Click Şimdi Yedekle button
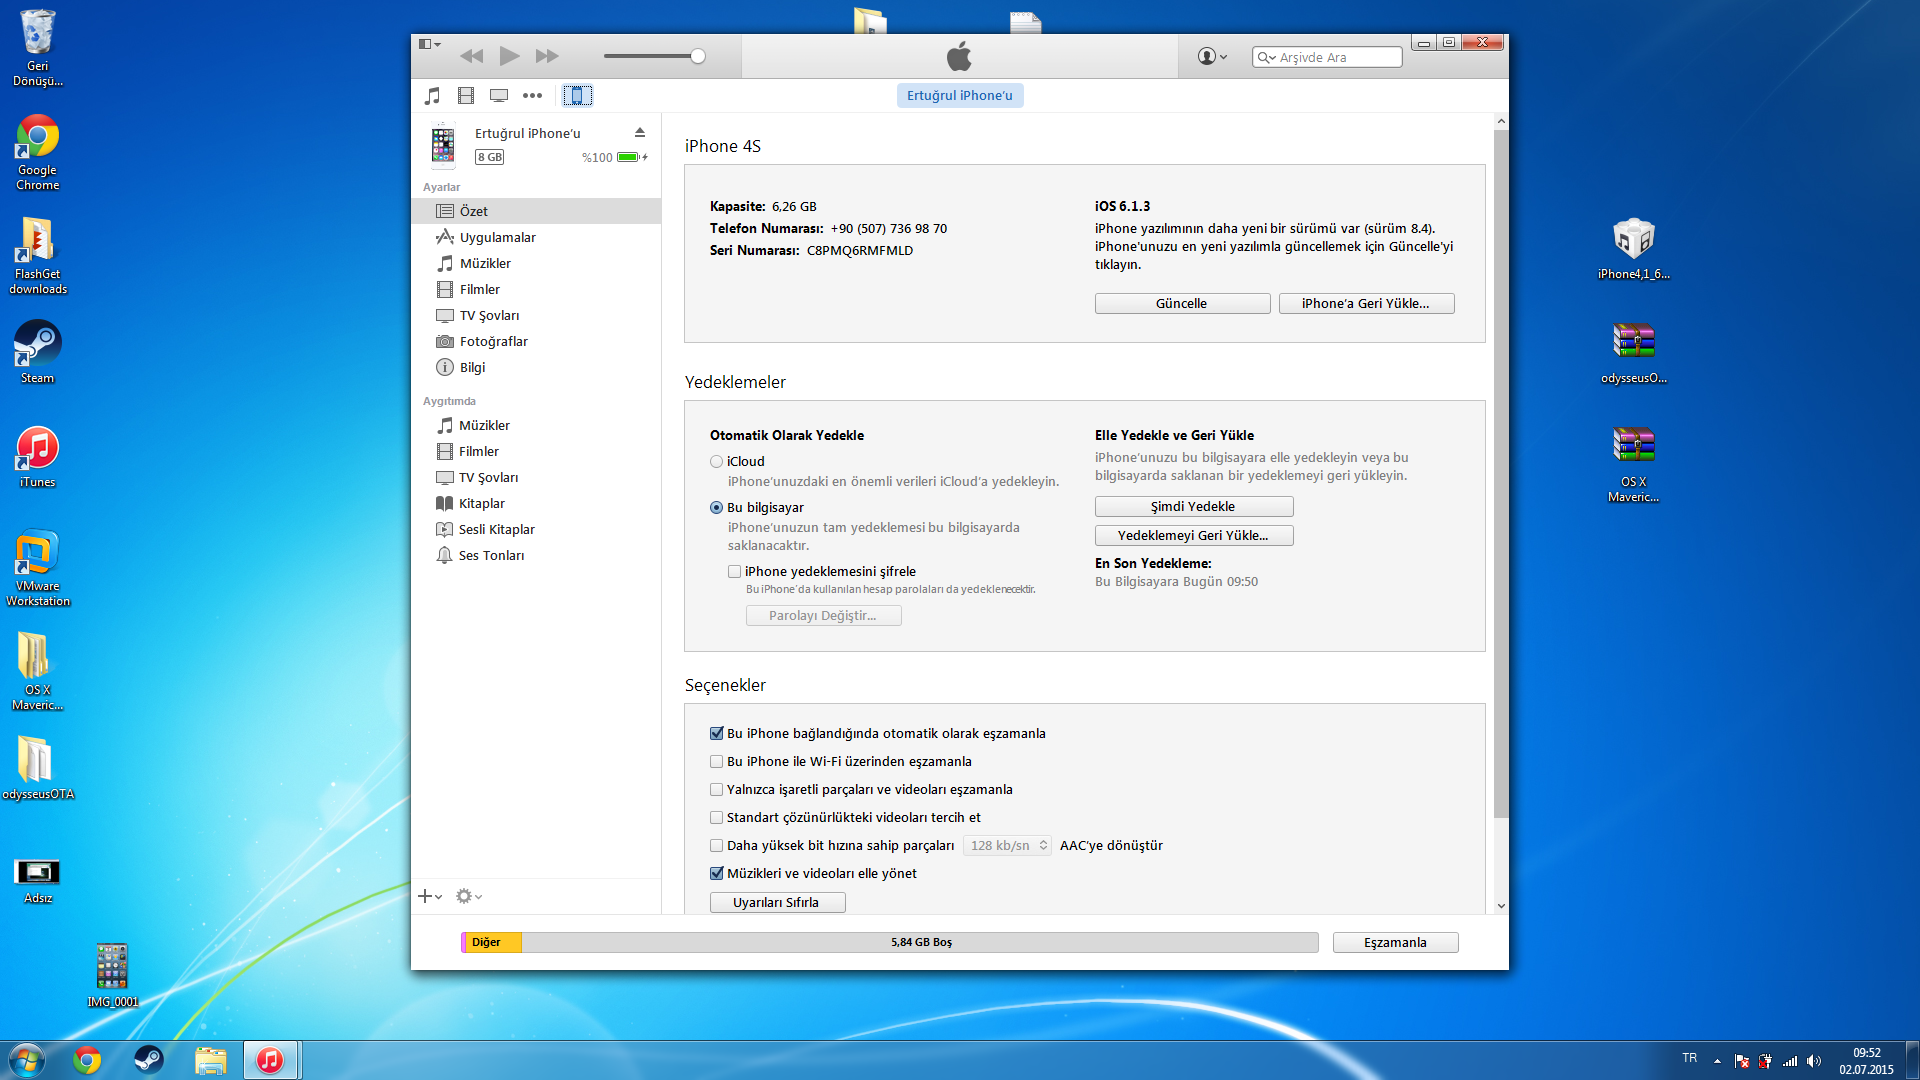 [1194, 507]
